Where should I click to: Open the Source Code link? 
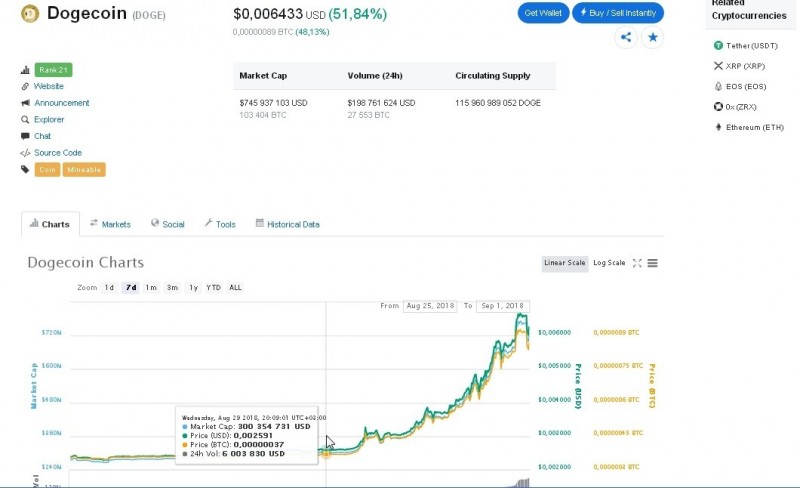pyautogui.click(x=58, y=153)
